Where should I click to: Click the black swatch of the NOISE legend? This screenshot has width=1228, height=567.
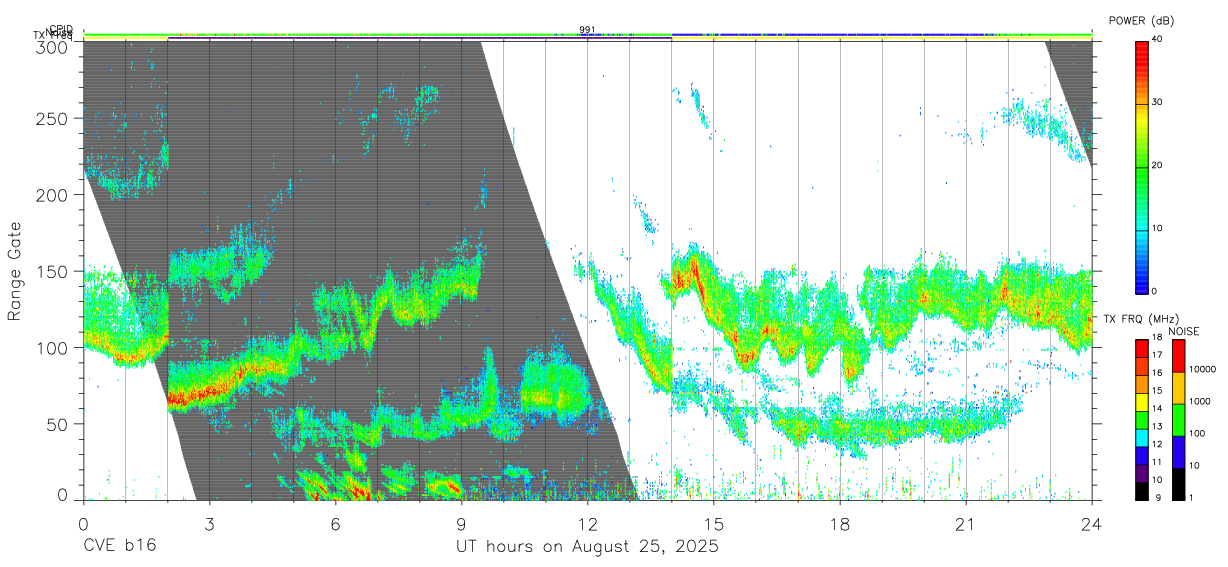[1177, 483]
